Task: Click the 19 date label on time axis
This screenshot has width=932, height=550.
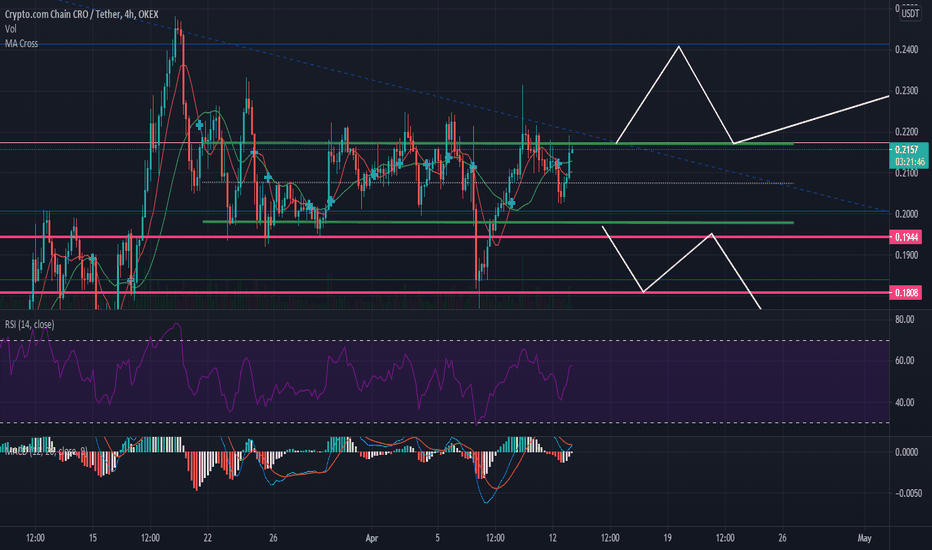Action: (x=667, y=538)
